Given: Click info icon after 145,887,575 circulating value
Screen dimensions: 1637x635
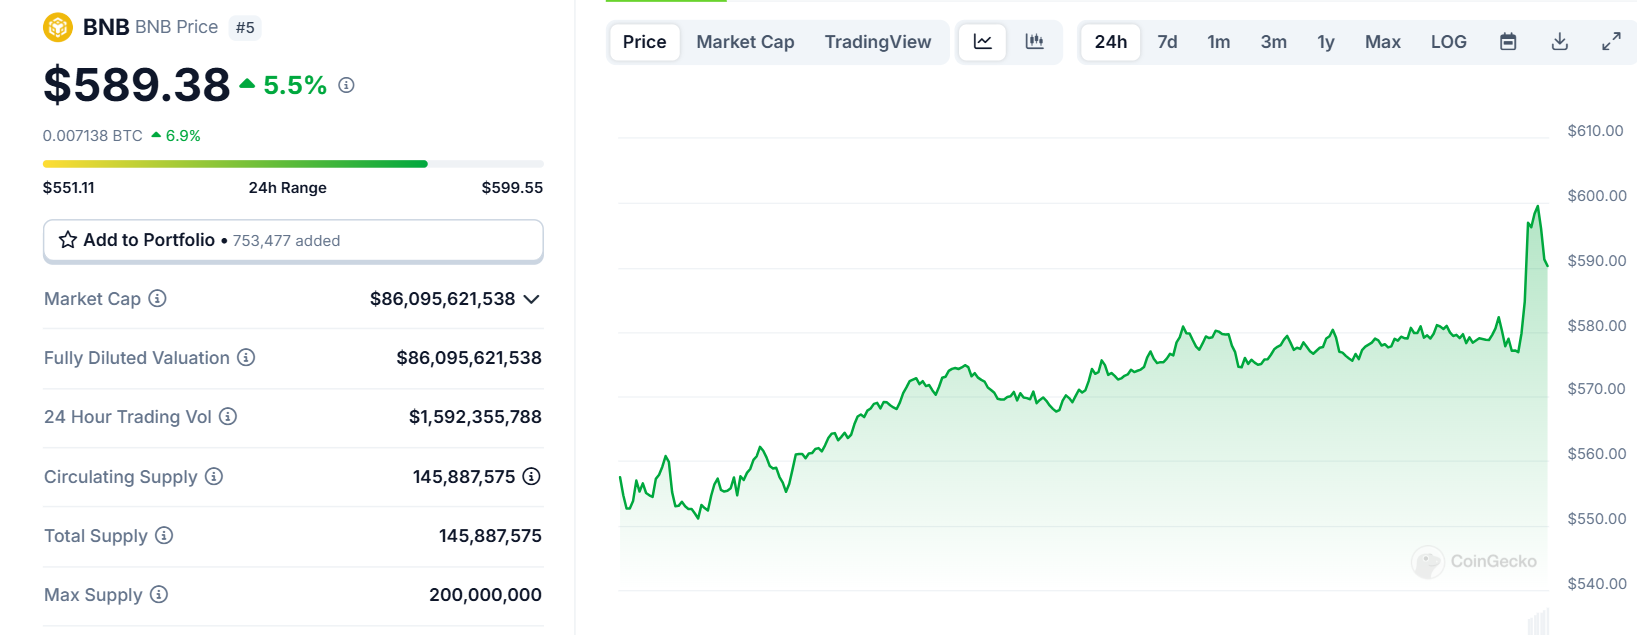Looking at the screenshot, I should (x=532, y=476).
